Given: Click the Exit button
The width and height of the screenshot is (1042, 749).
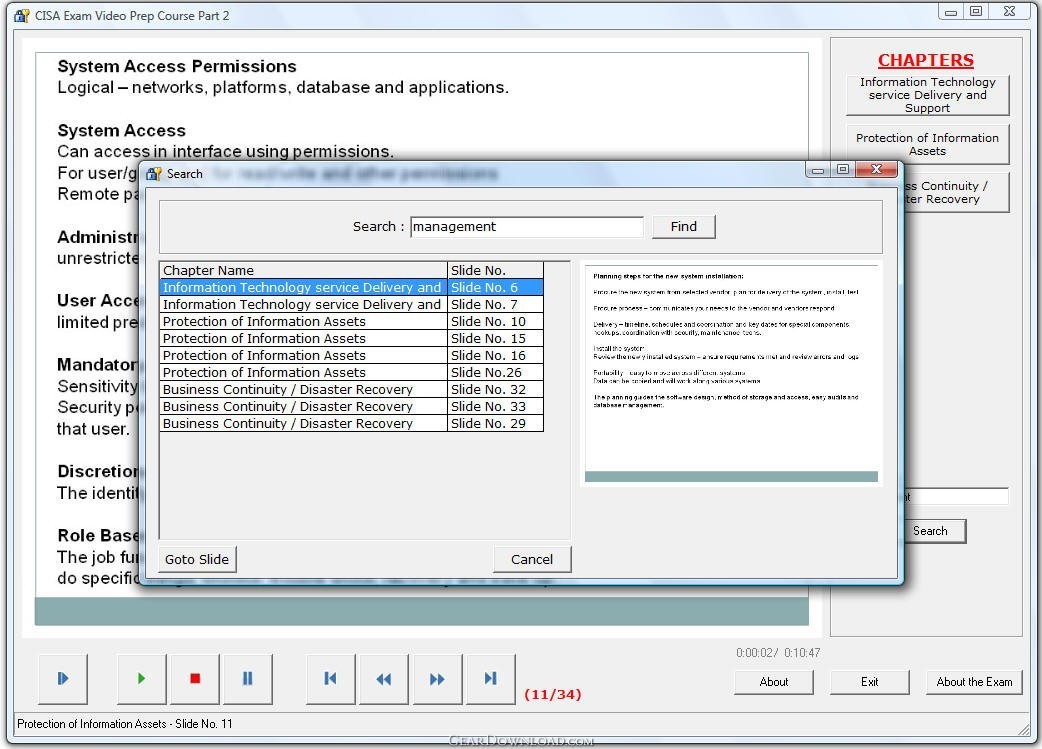Looking at the screenshot, I should pyautogui.click(x=869, y=682).
